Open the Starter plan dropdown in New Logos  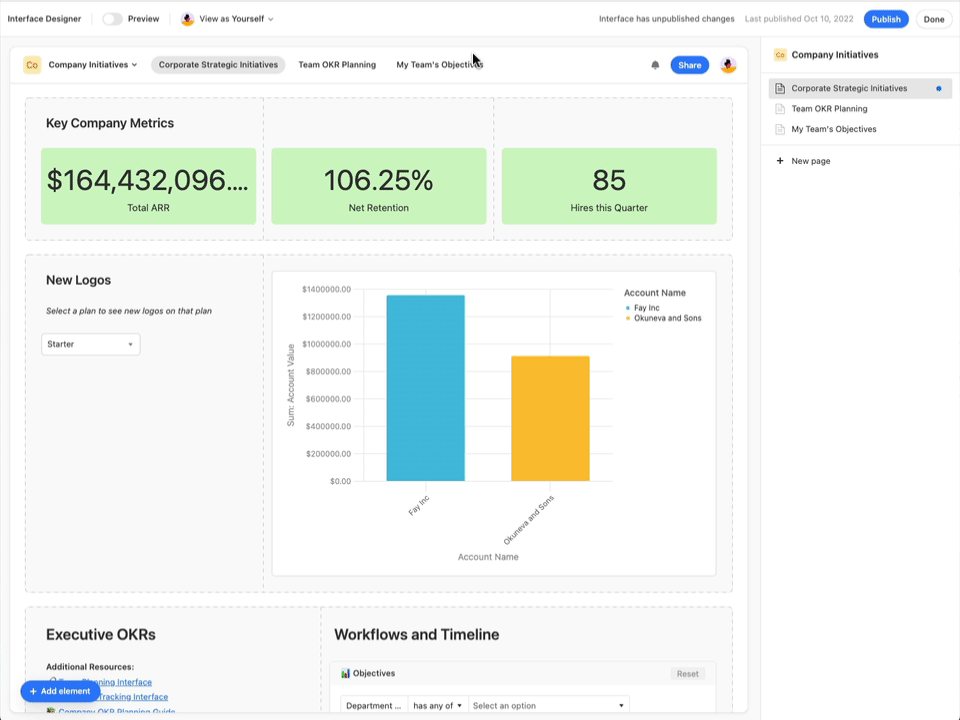tap(90, 343)
